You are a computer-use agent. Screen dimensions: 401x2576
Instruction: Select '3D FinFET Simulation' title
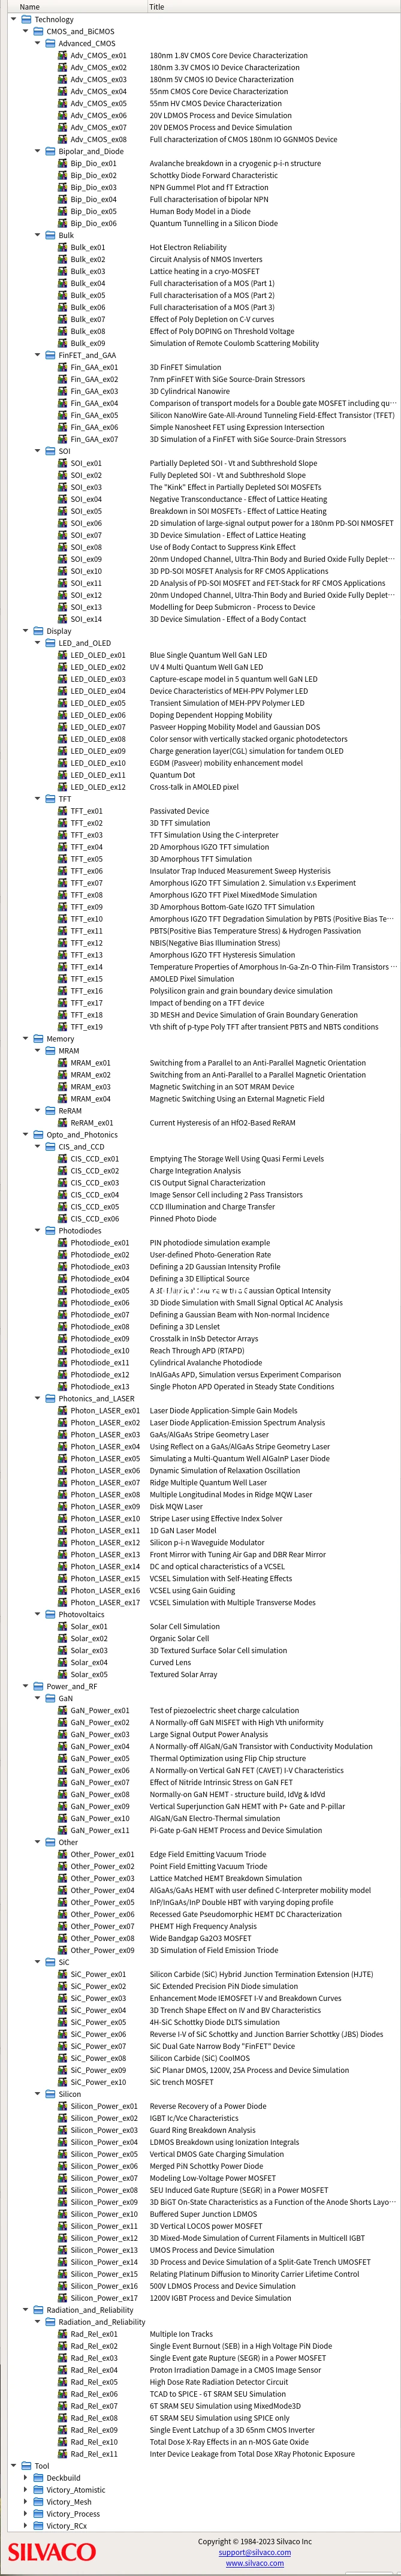(185, 368)
